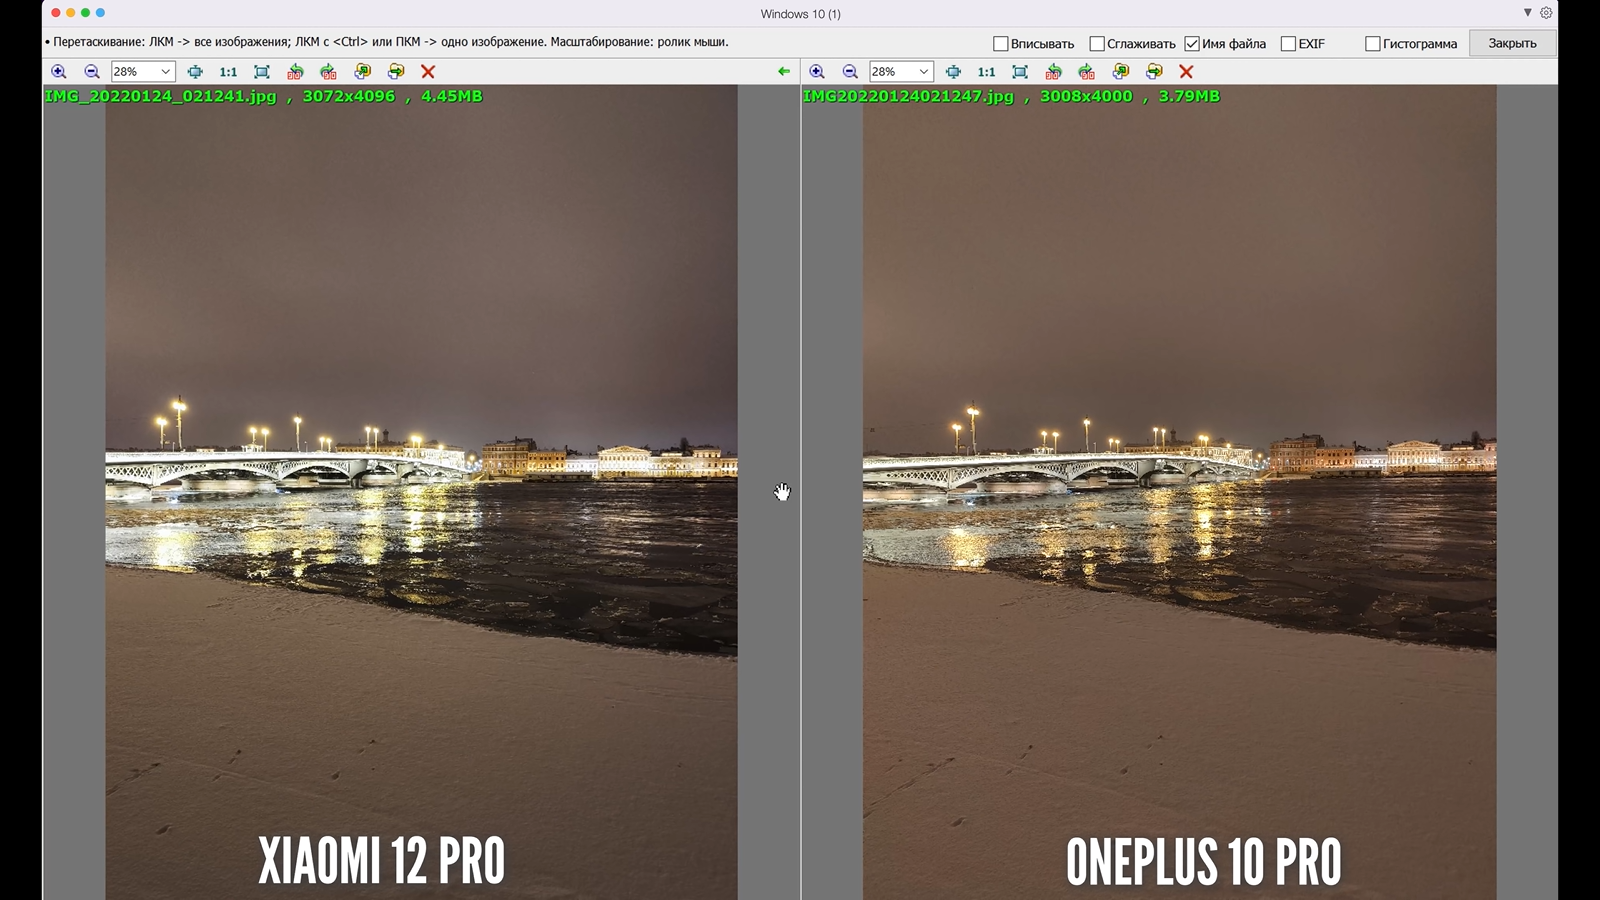The image size is (1600, 900).
Task: Zoom in on the left image
Action: pos(59,72)
